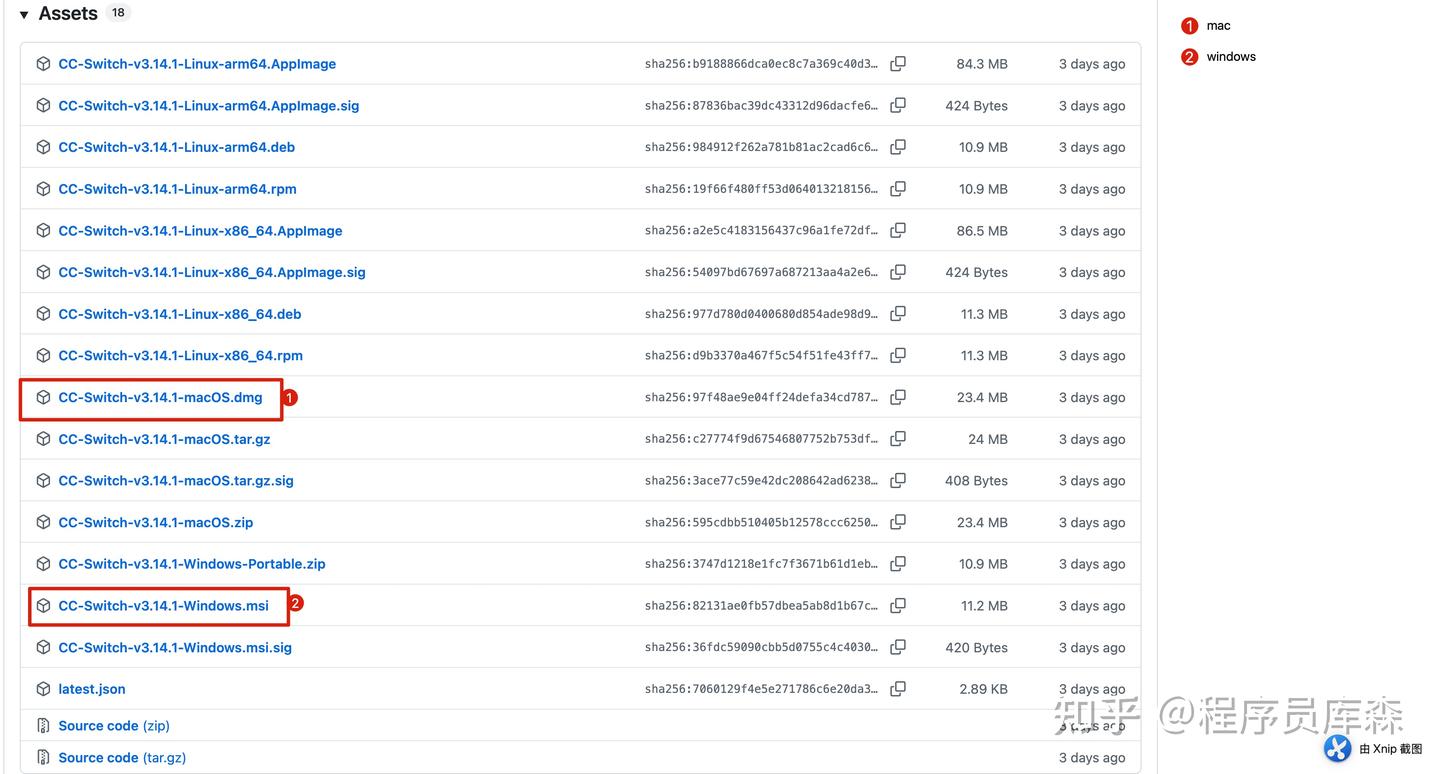Open the latest.json file link
The height and width of the screenshot is (774, 1440).
point(92,689)
